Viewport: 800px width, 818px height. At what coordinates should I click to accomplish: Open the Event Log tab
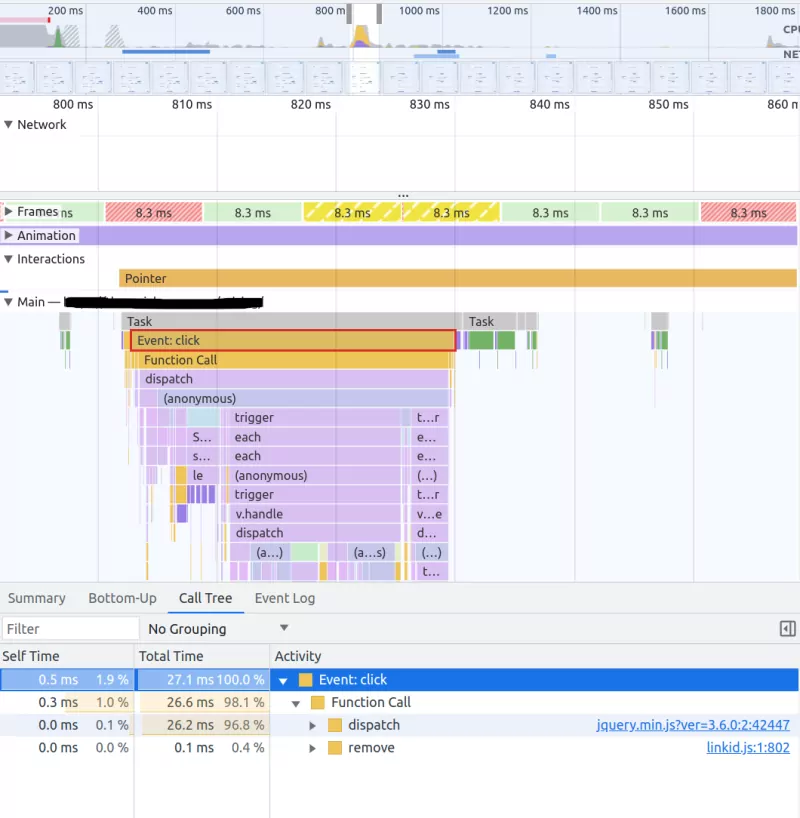pyautogui.click(x=286, y=598)
